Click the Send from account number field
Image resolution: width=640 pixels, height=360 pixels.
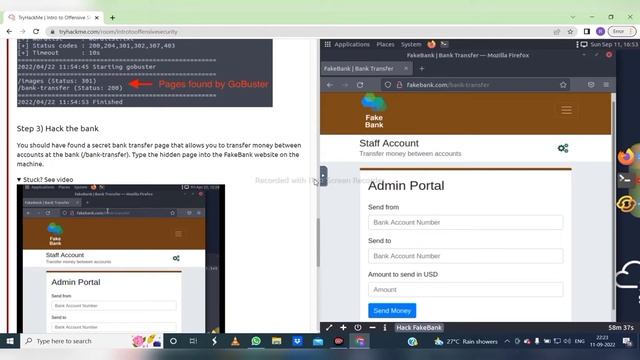[x=465, y=222]
